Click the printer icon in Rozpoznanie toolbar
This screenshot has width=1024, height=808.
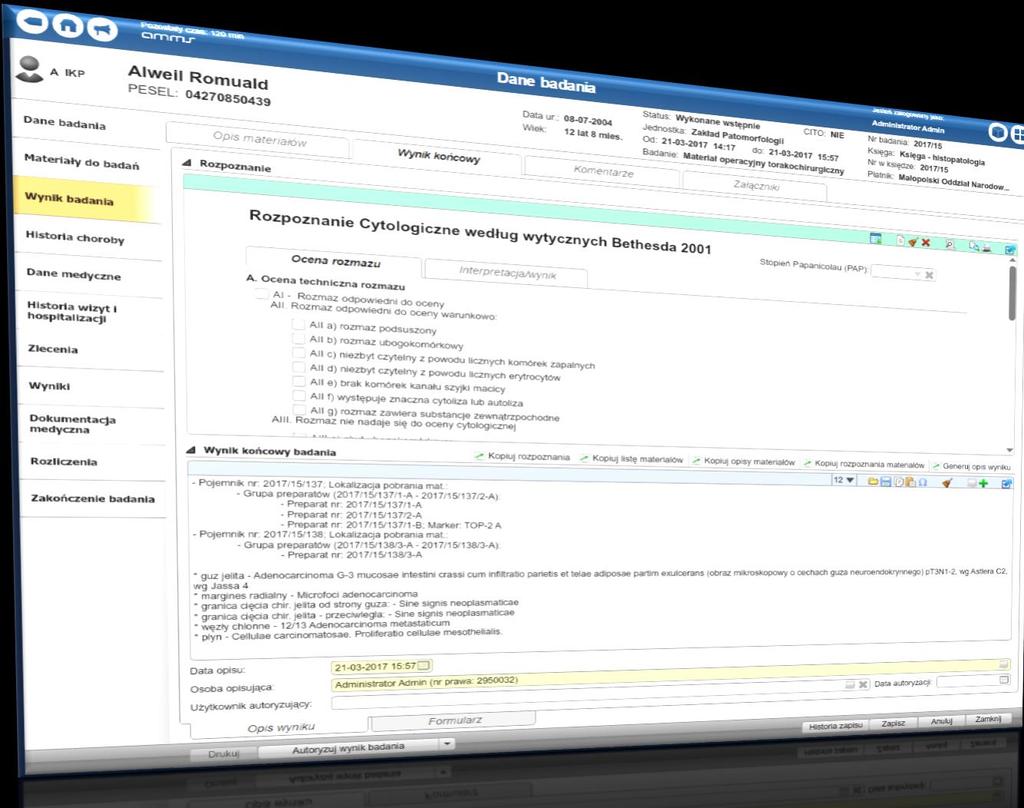[986, 248]
